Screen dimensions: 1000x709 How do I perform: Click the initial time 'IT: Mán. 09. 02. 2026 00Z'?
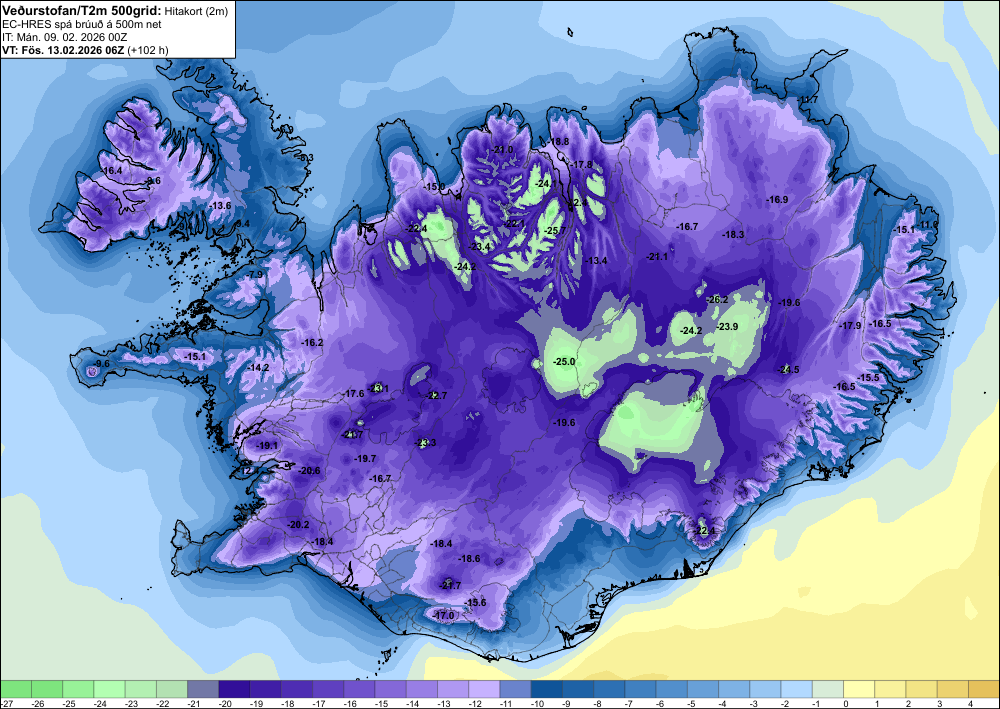tap(65, 38)
